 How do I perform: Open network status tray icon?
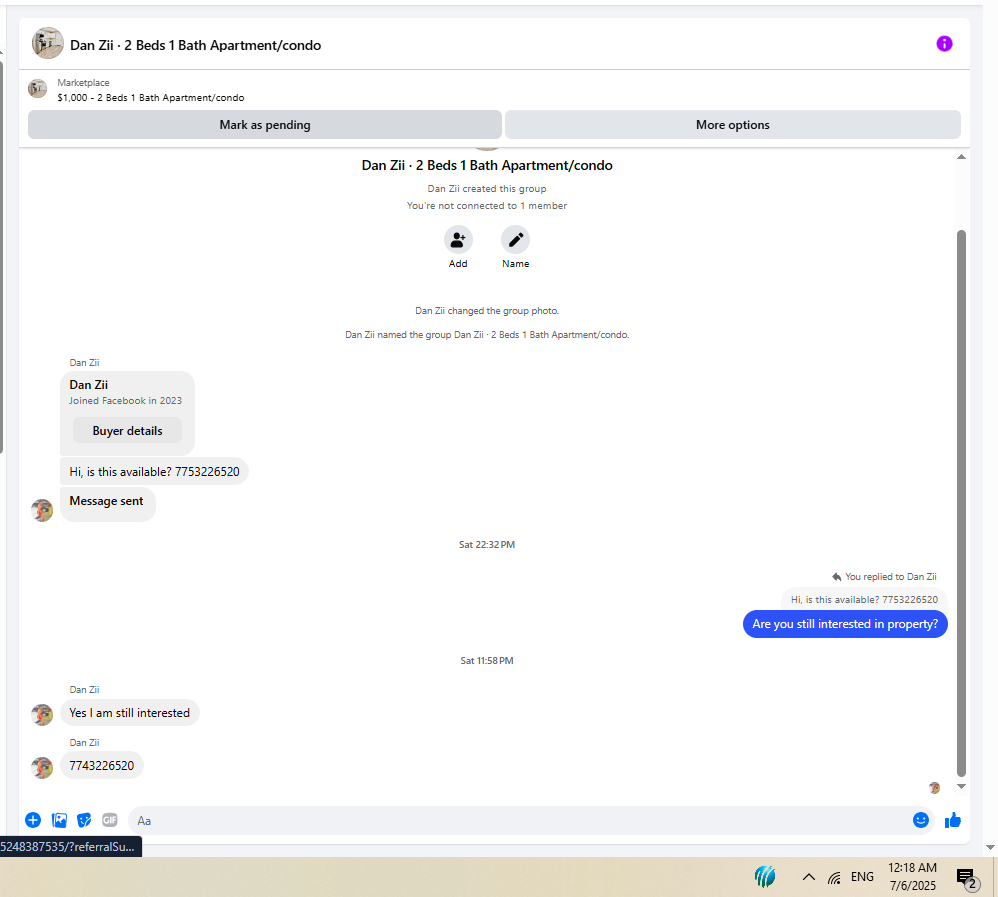click(834, 878)
